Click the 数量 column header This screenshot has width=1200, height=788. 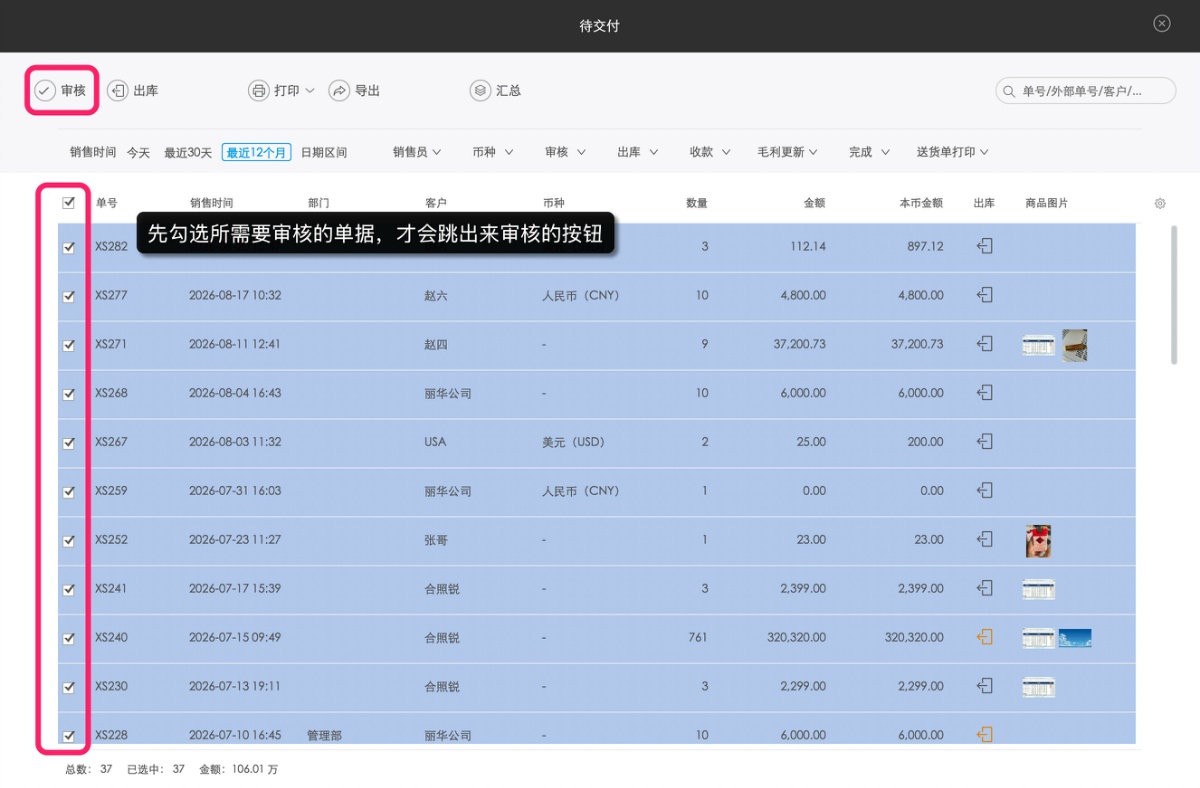click(697, 203)
